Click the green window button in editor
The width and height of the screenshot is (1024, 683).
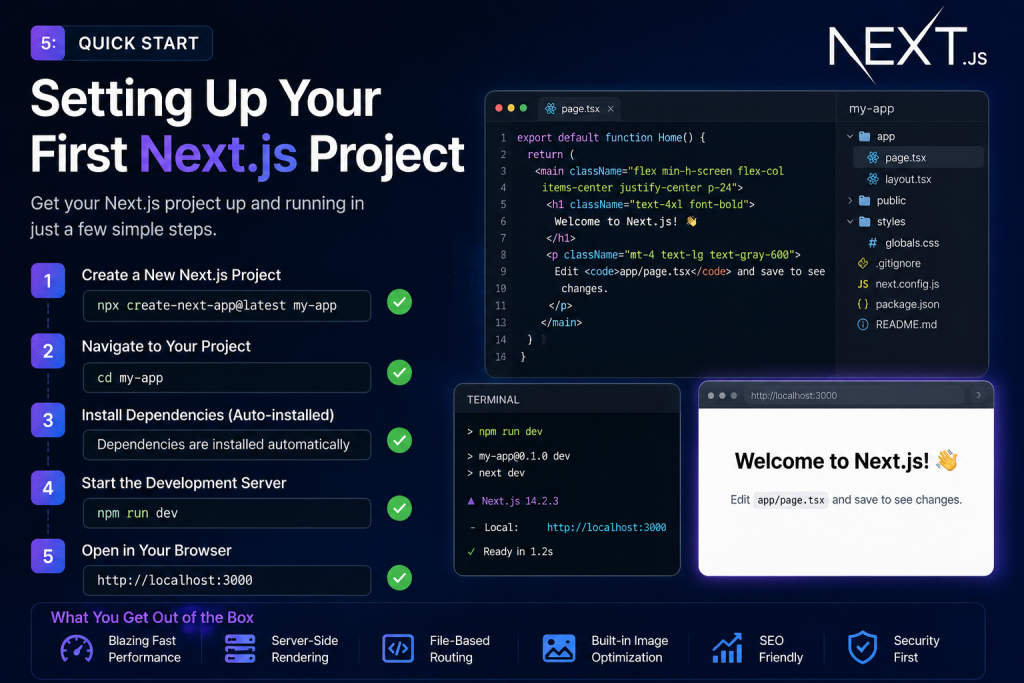523,108
